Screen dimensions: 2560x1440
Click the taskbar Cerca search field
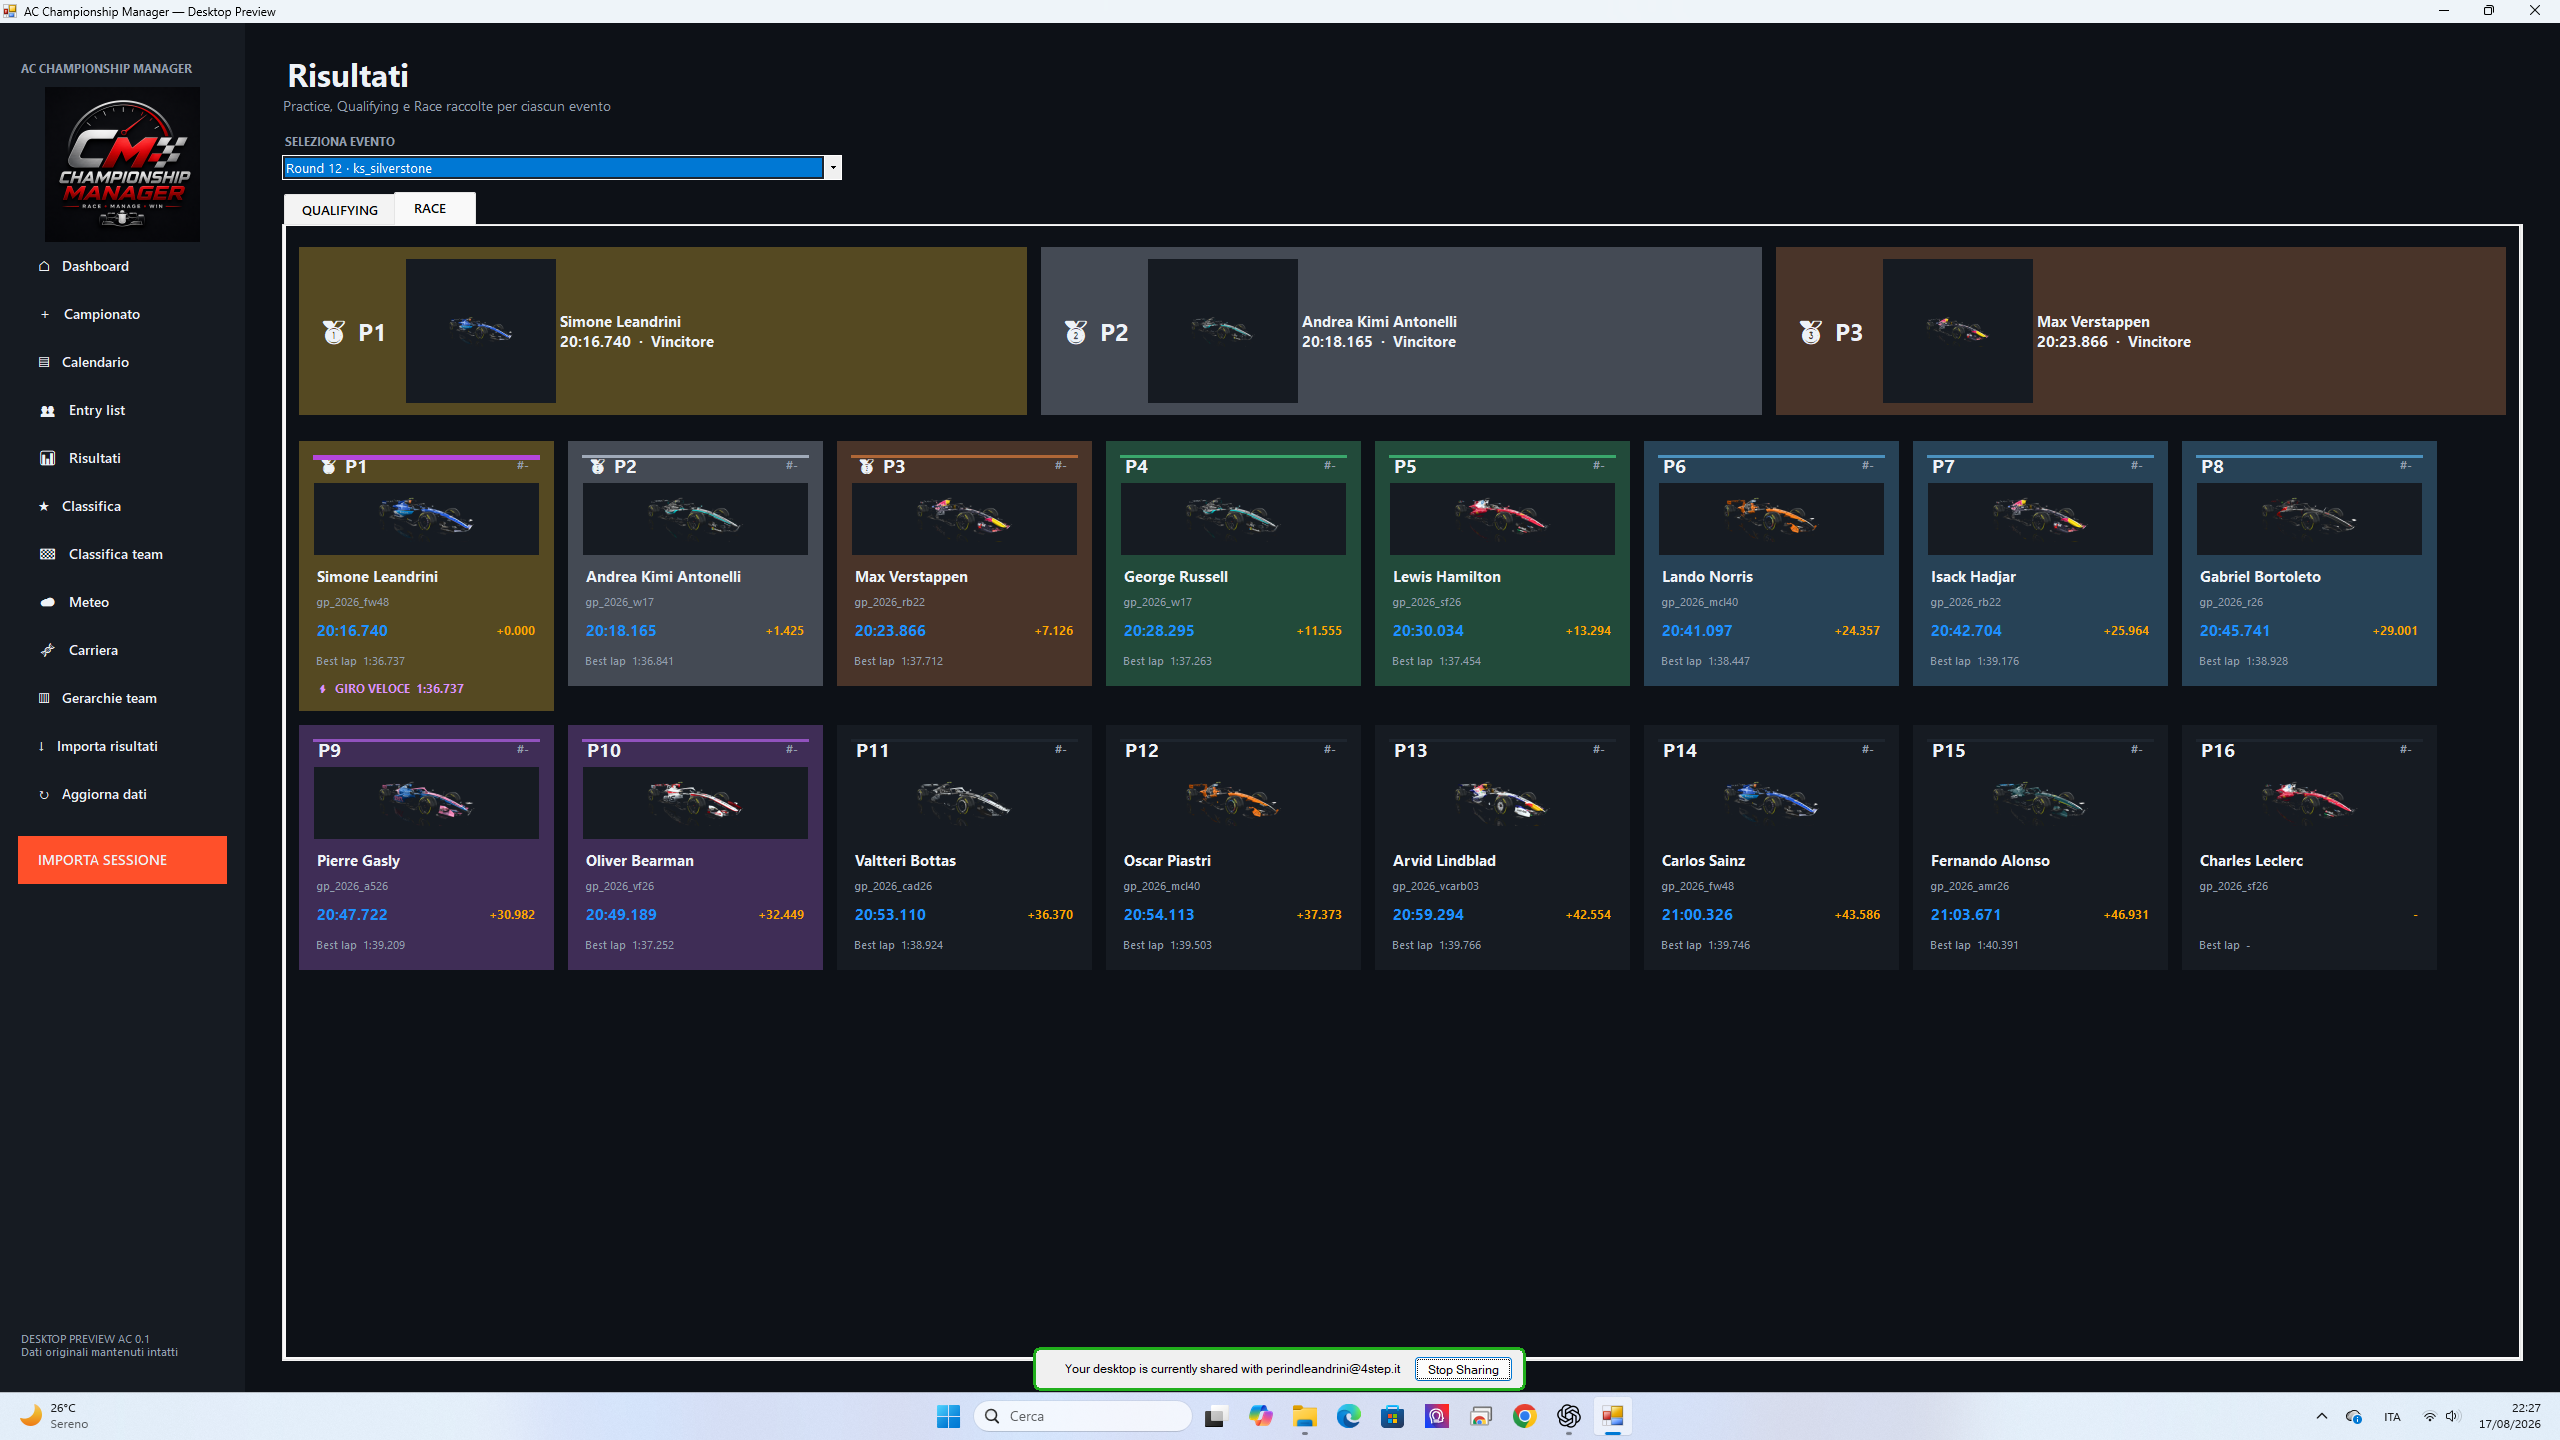point(1082,1416)
